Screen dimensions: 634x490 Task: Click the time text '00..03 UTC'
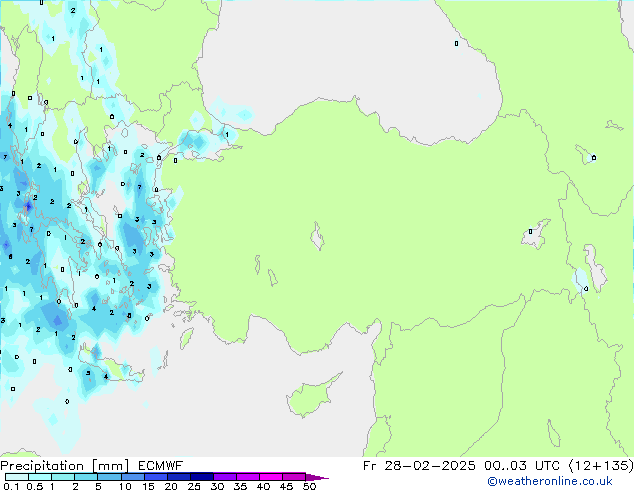(522, 466)
